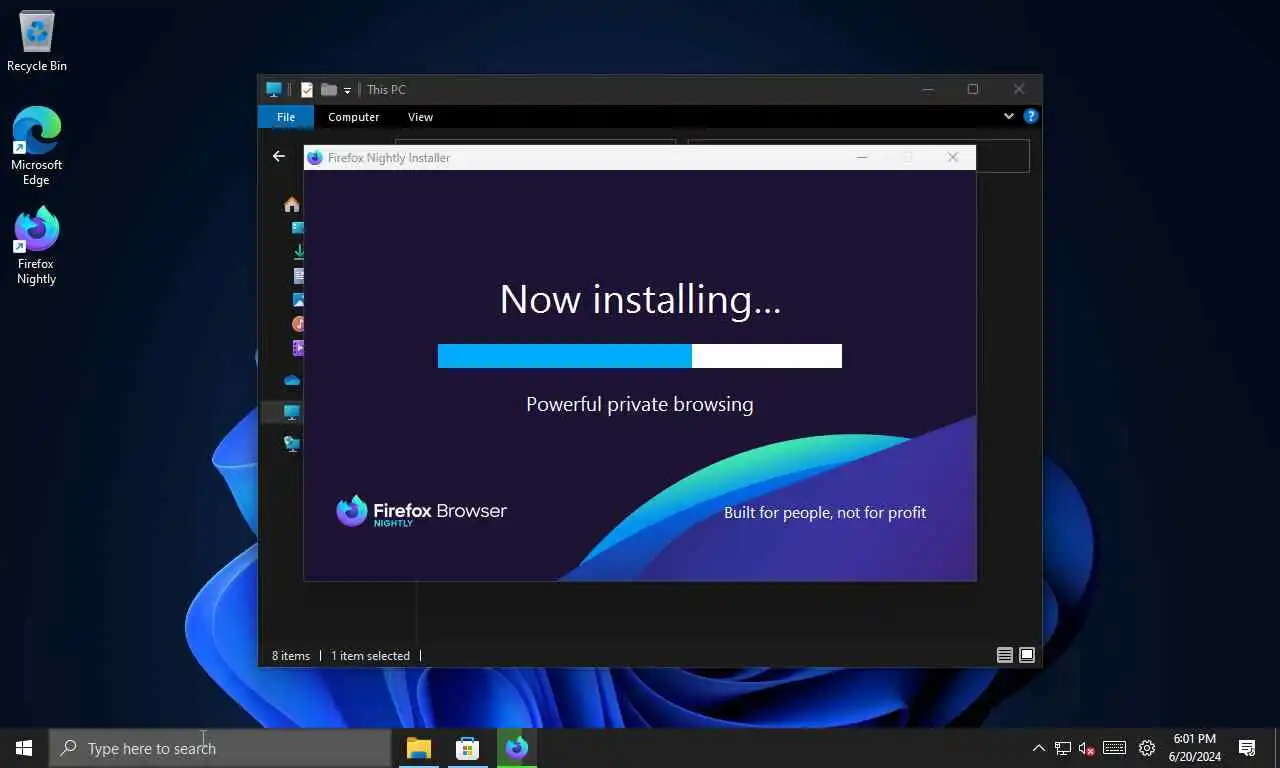Viewport: 1280px width, 768px height.
Task: Open notification center icon
Action: pos(1247,748)
